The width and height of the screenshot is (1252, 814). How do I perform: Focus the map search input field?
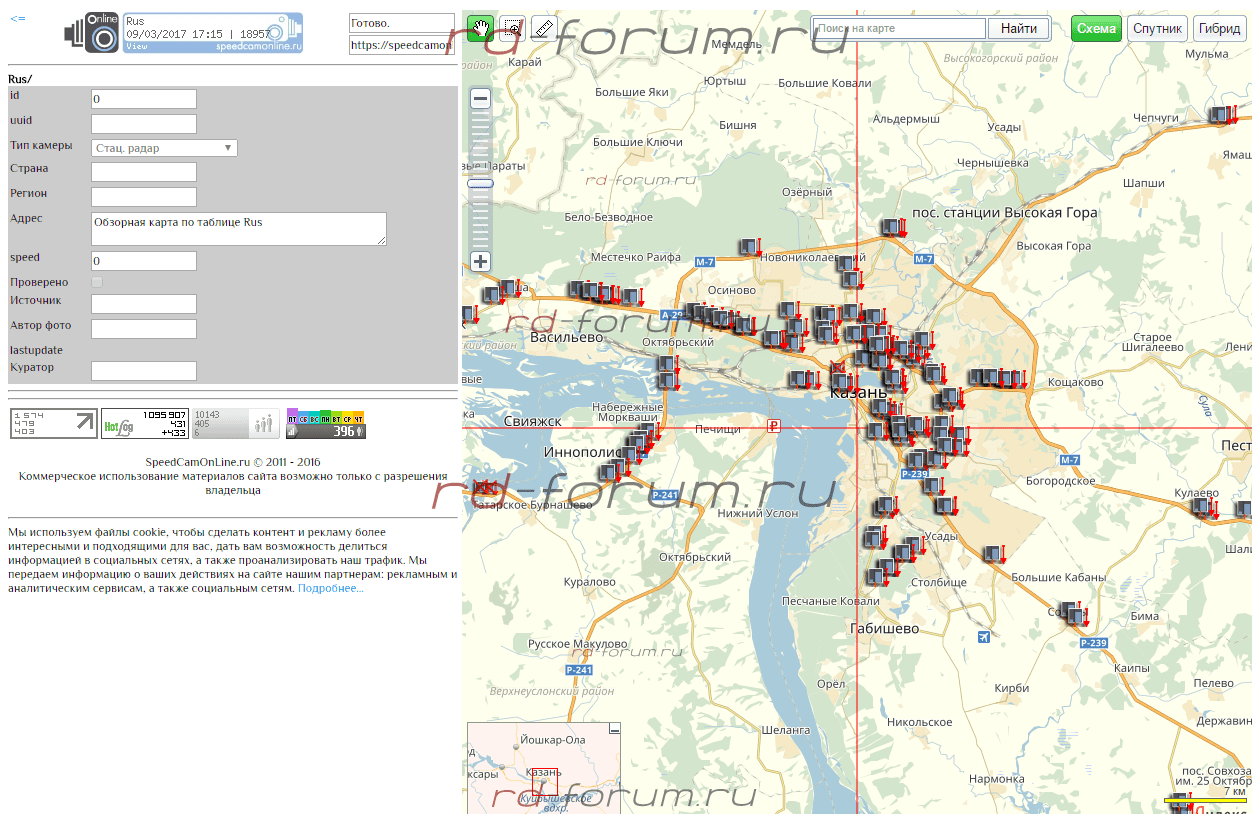[x=899, y=28]
